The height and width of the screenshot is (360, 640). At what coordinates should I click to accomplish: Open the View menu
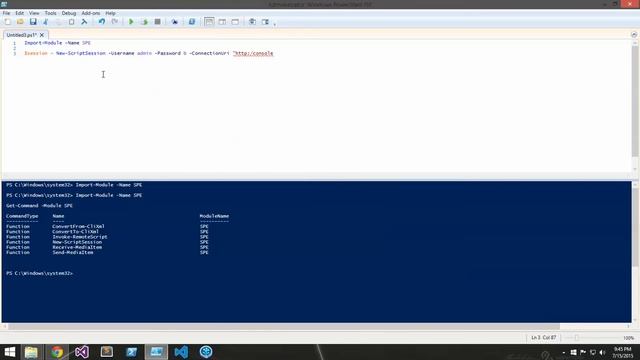pyautogui.click(x=34, y=13)
